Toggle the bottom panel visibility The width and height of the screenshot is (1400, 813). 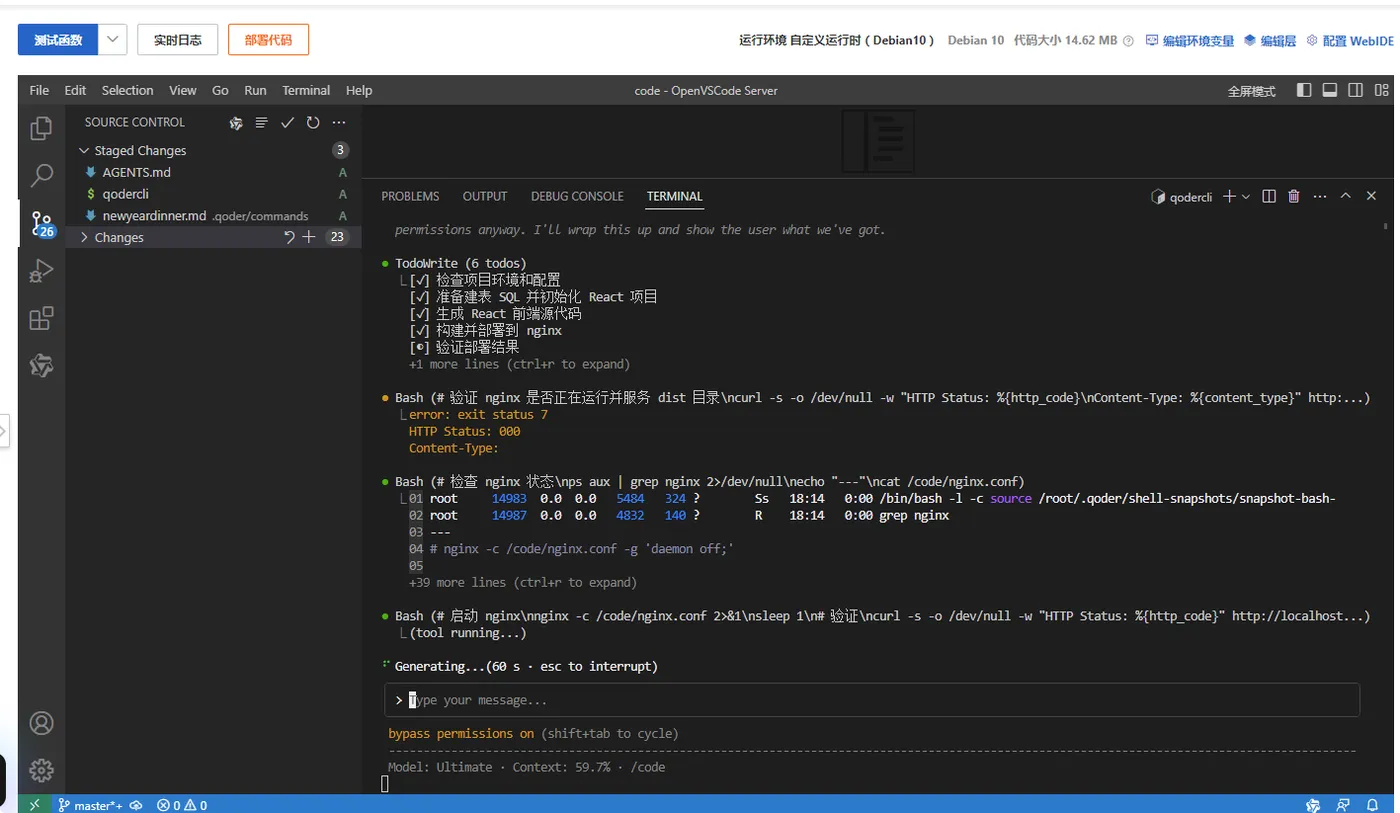tap(1330, 90)
